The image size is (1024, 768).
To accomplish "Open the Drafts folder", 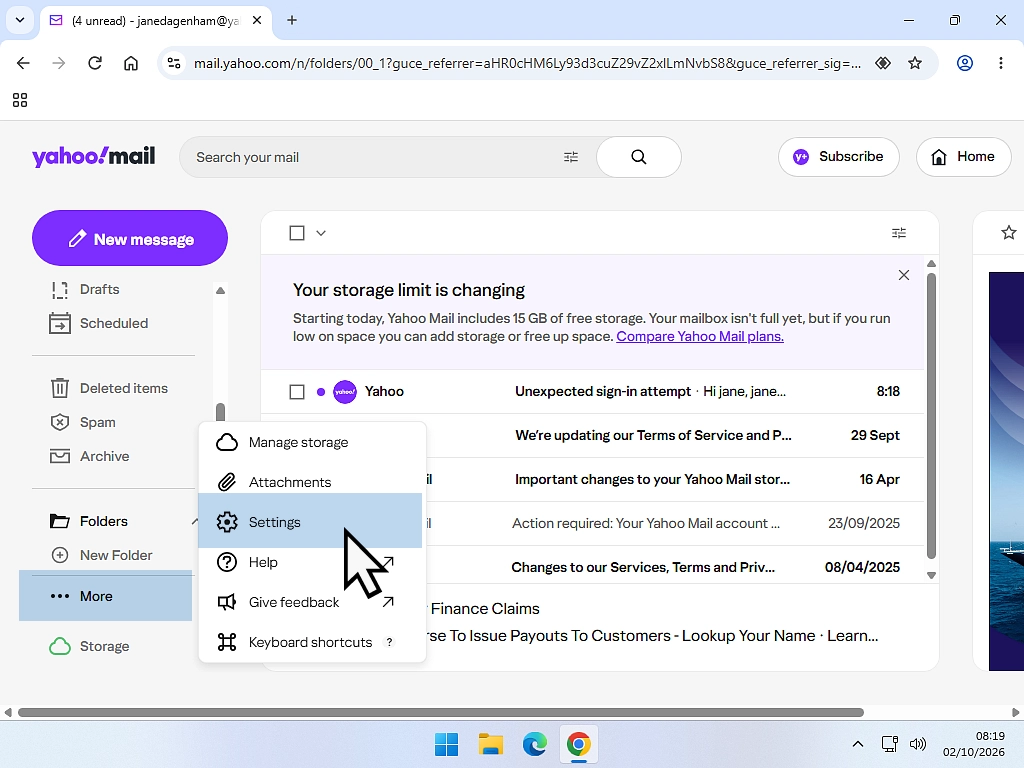I will click(99, 289).
